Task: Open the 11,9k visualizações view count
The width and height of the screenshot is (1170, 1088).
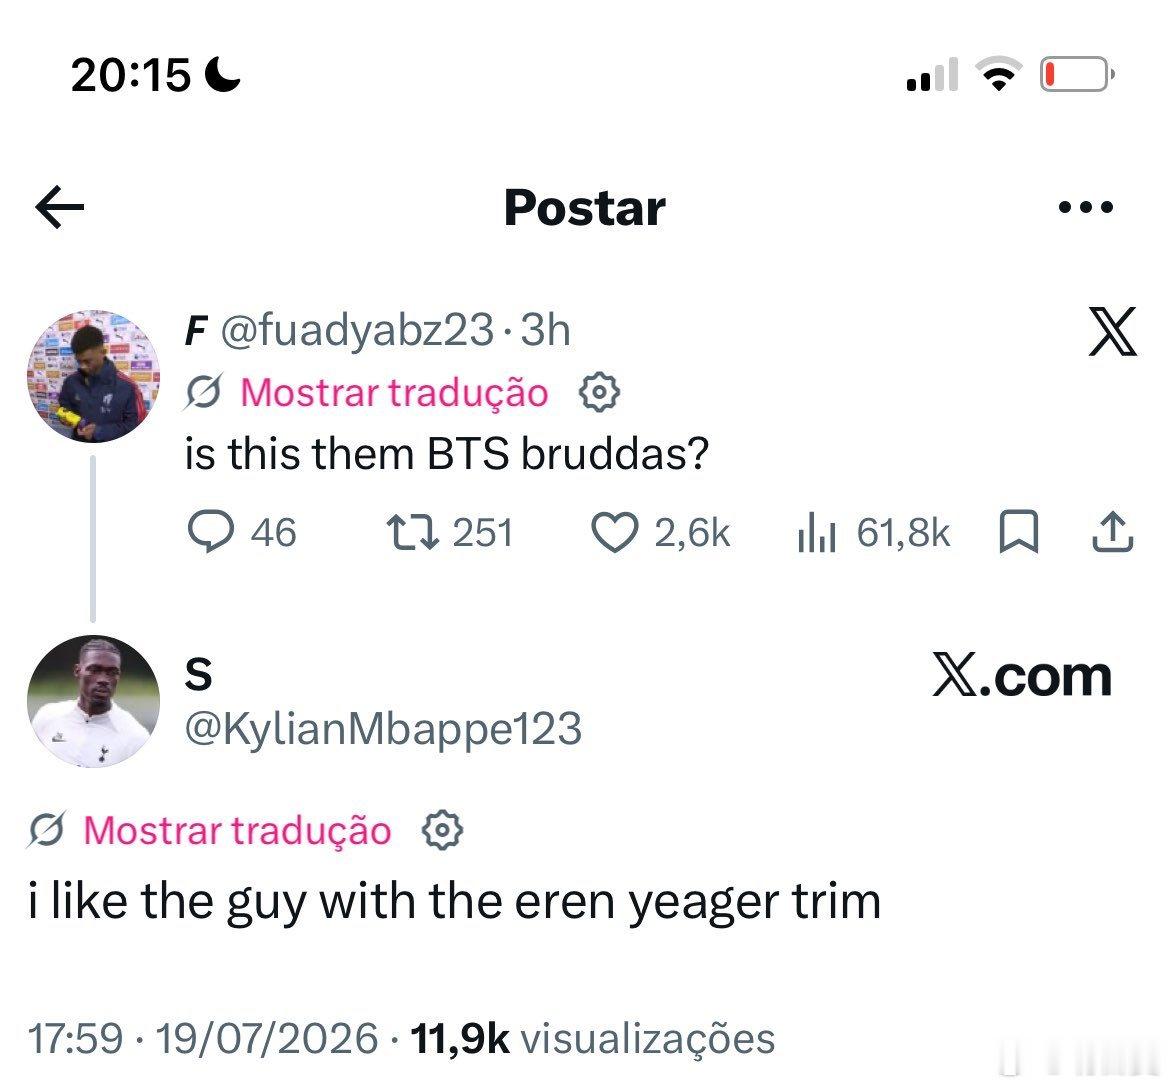Action: (x=592, y=1038)
